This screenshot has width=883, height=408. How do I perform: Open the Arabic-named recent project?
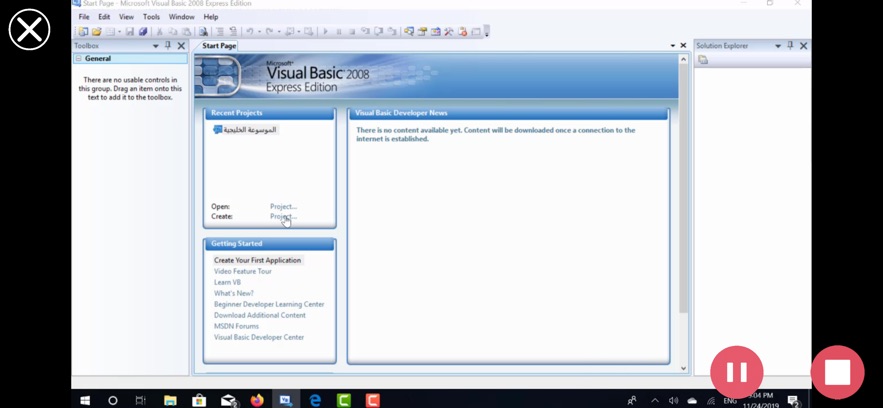(245, 129)
